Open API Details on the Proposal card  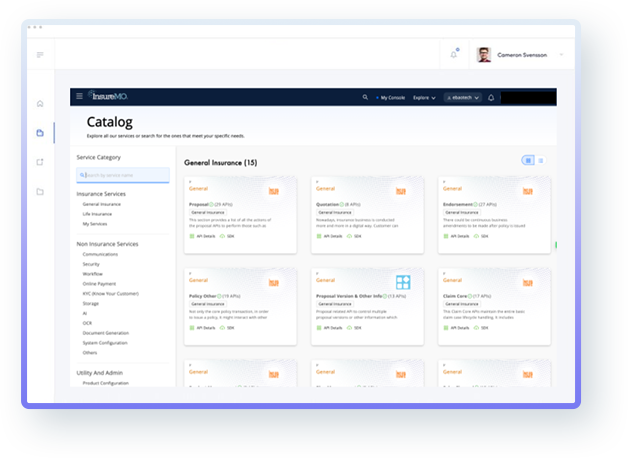202,236
